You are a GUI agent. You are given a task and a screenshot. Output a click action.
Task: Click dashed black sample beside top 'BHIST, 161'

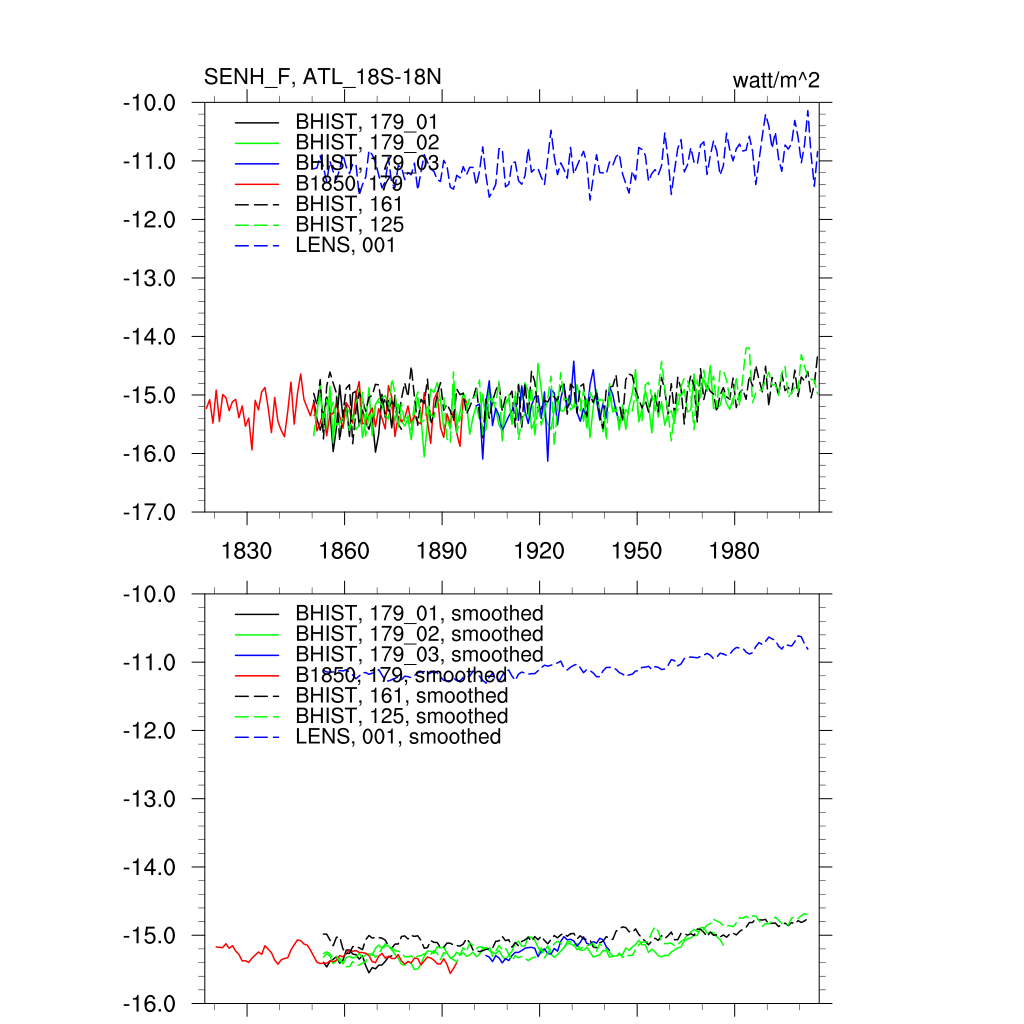255,204
